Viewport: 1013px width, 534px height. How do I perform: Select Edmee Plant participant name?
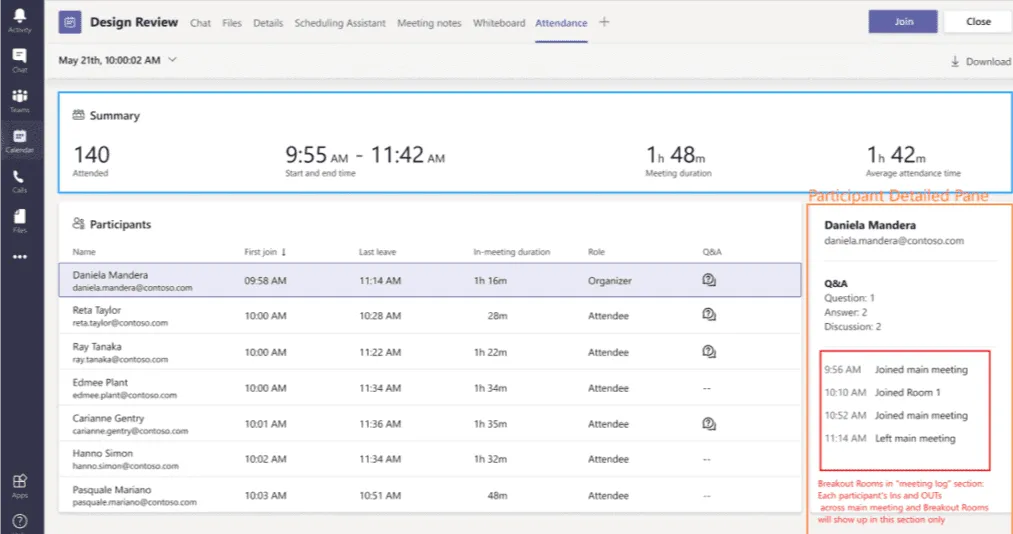(x=100, y=382)
